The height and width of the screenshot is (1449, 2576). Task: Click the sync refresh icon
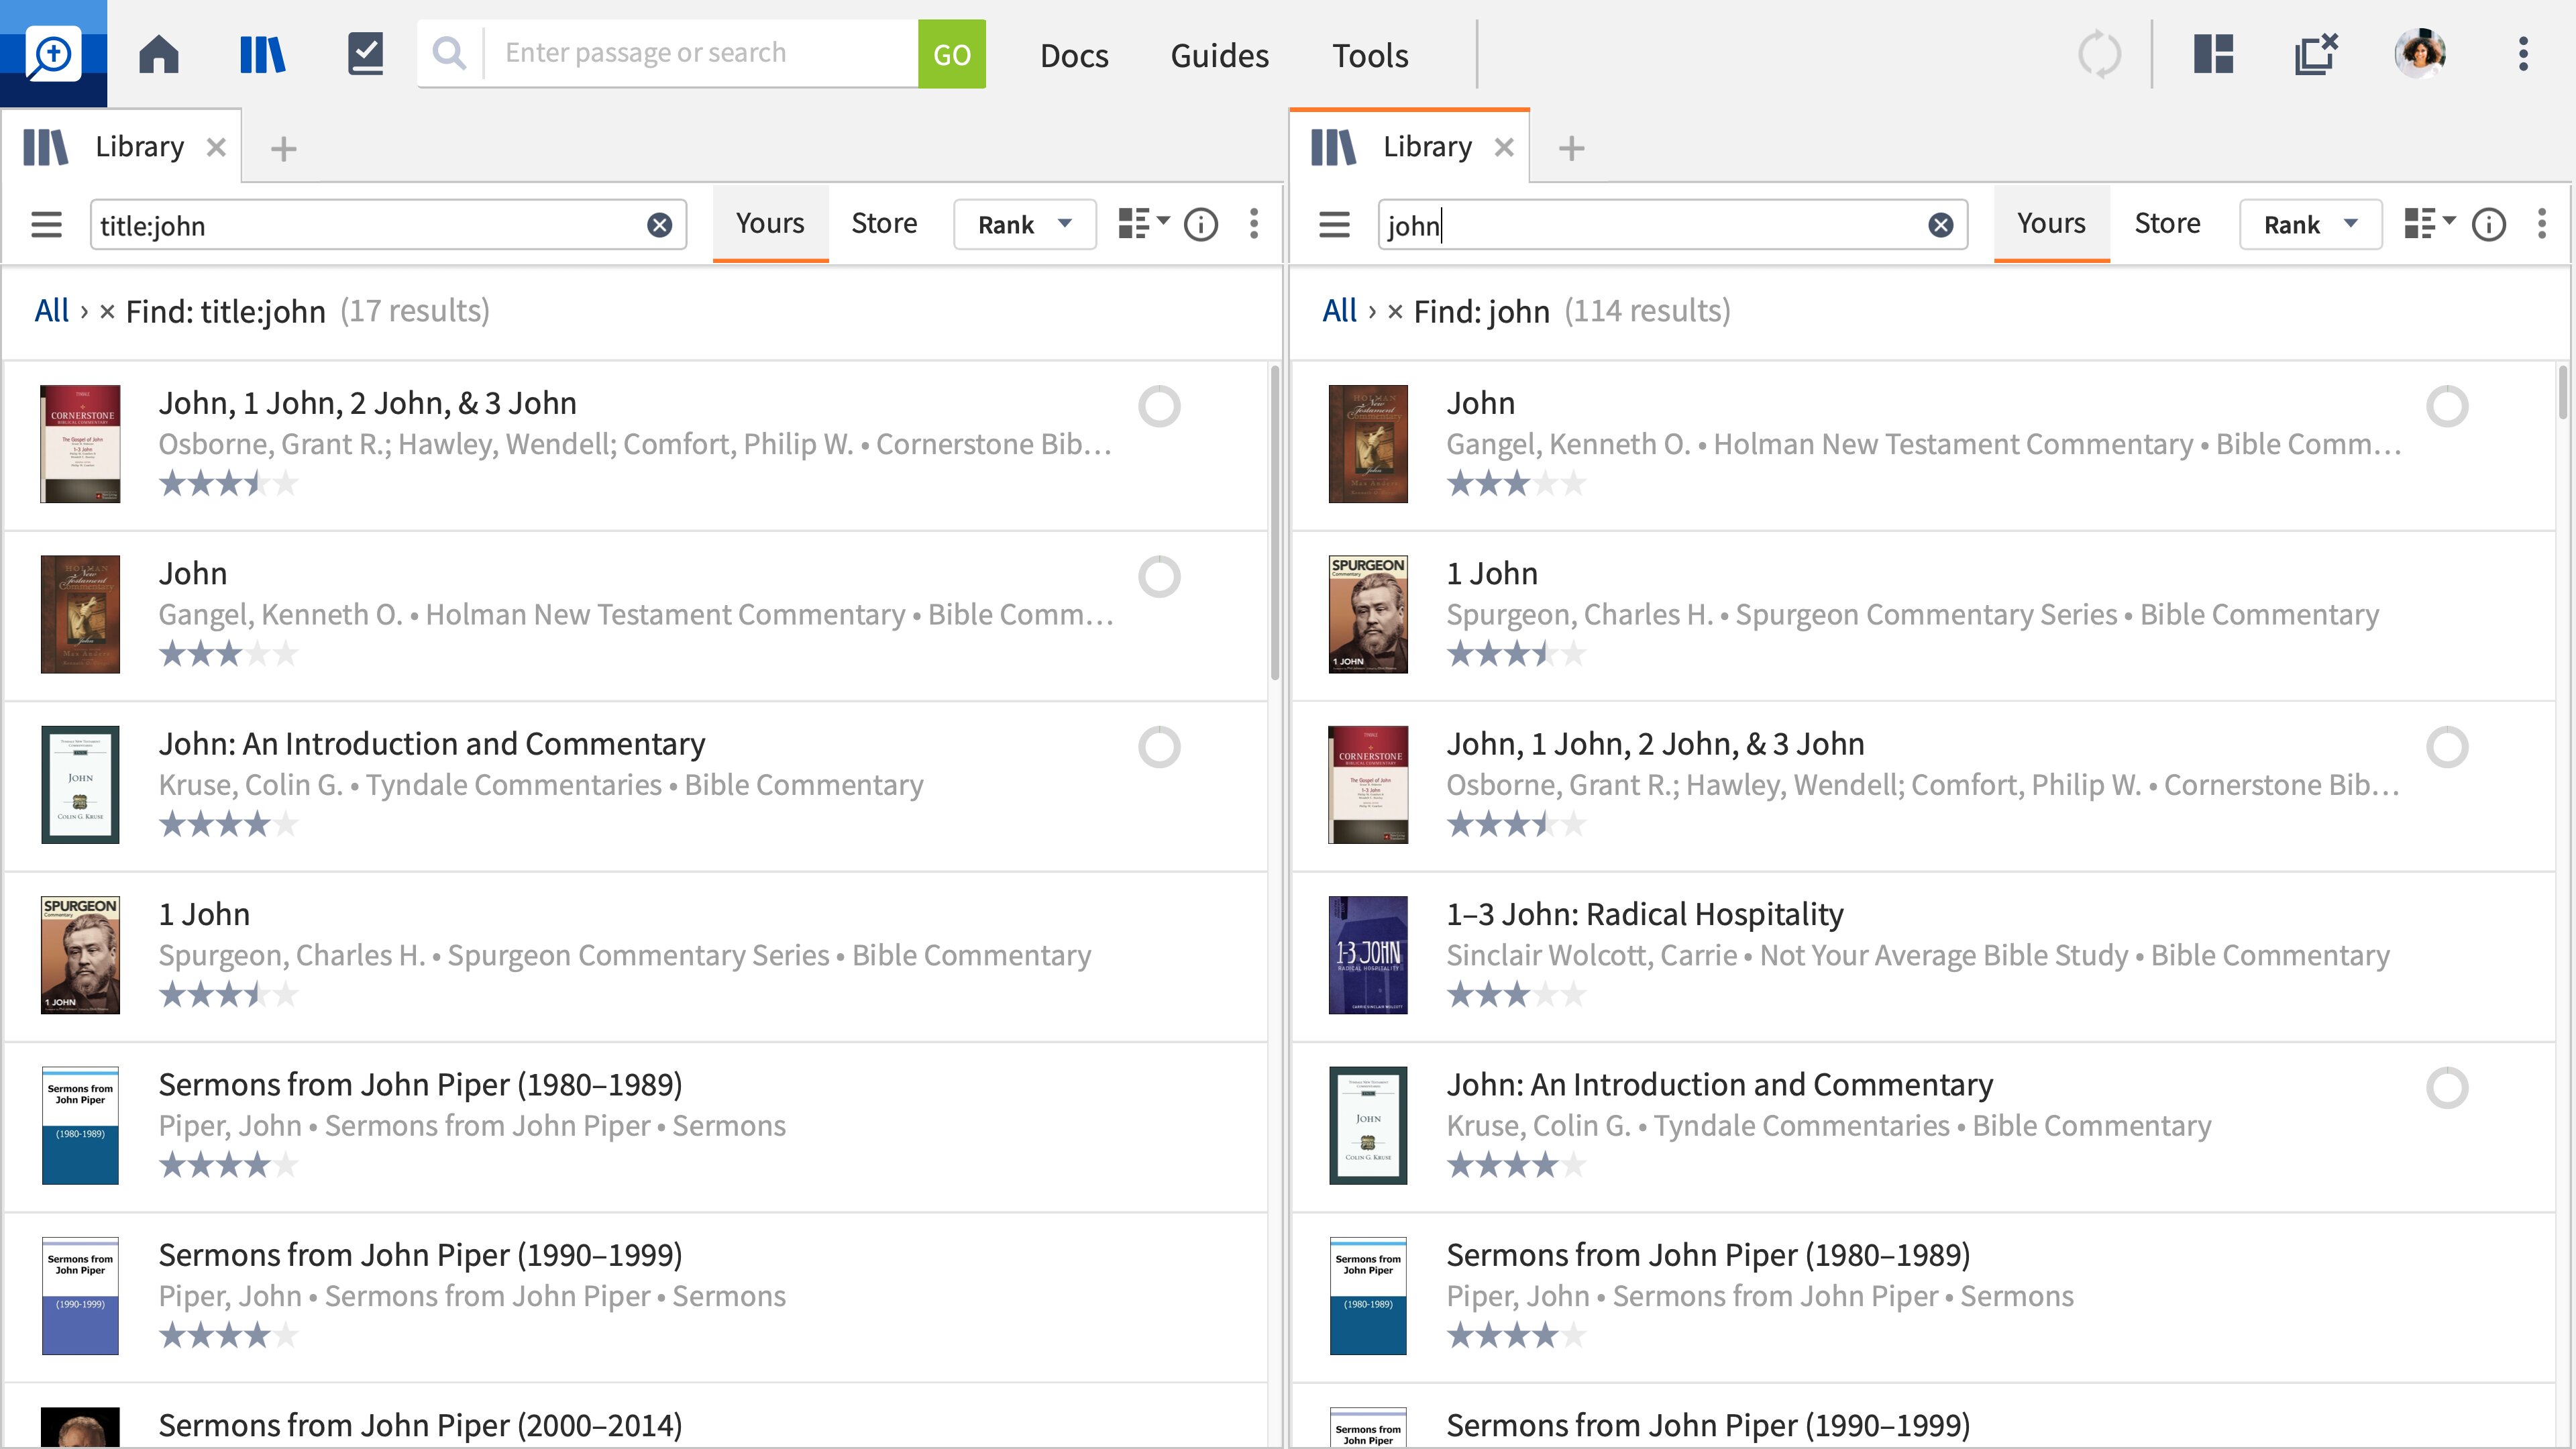2099,54
